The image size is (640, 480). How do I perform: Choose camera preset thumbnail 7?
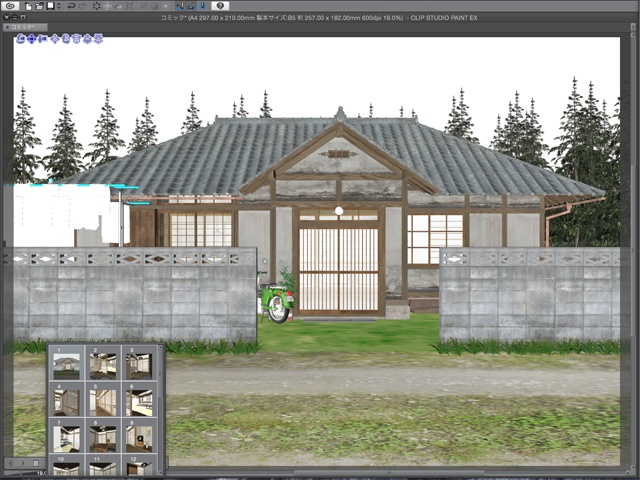[67, 436]
